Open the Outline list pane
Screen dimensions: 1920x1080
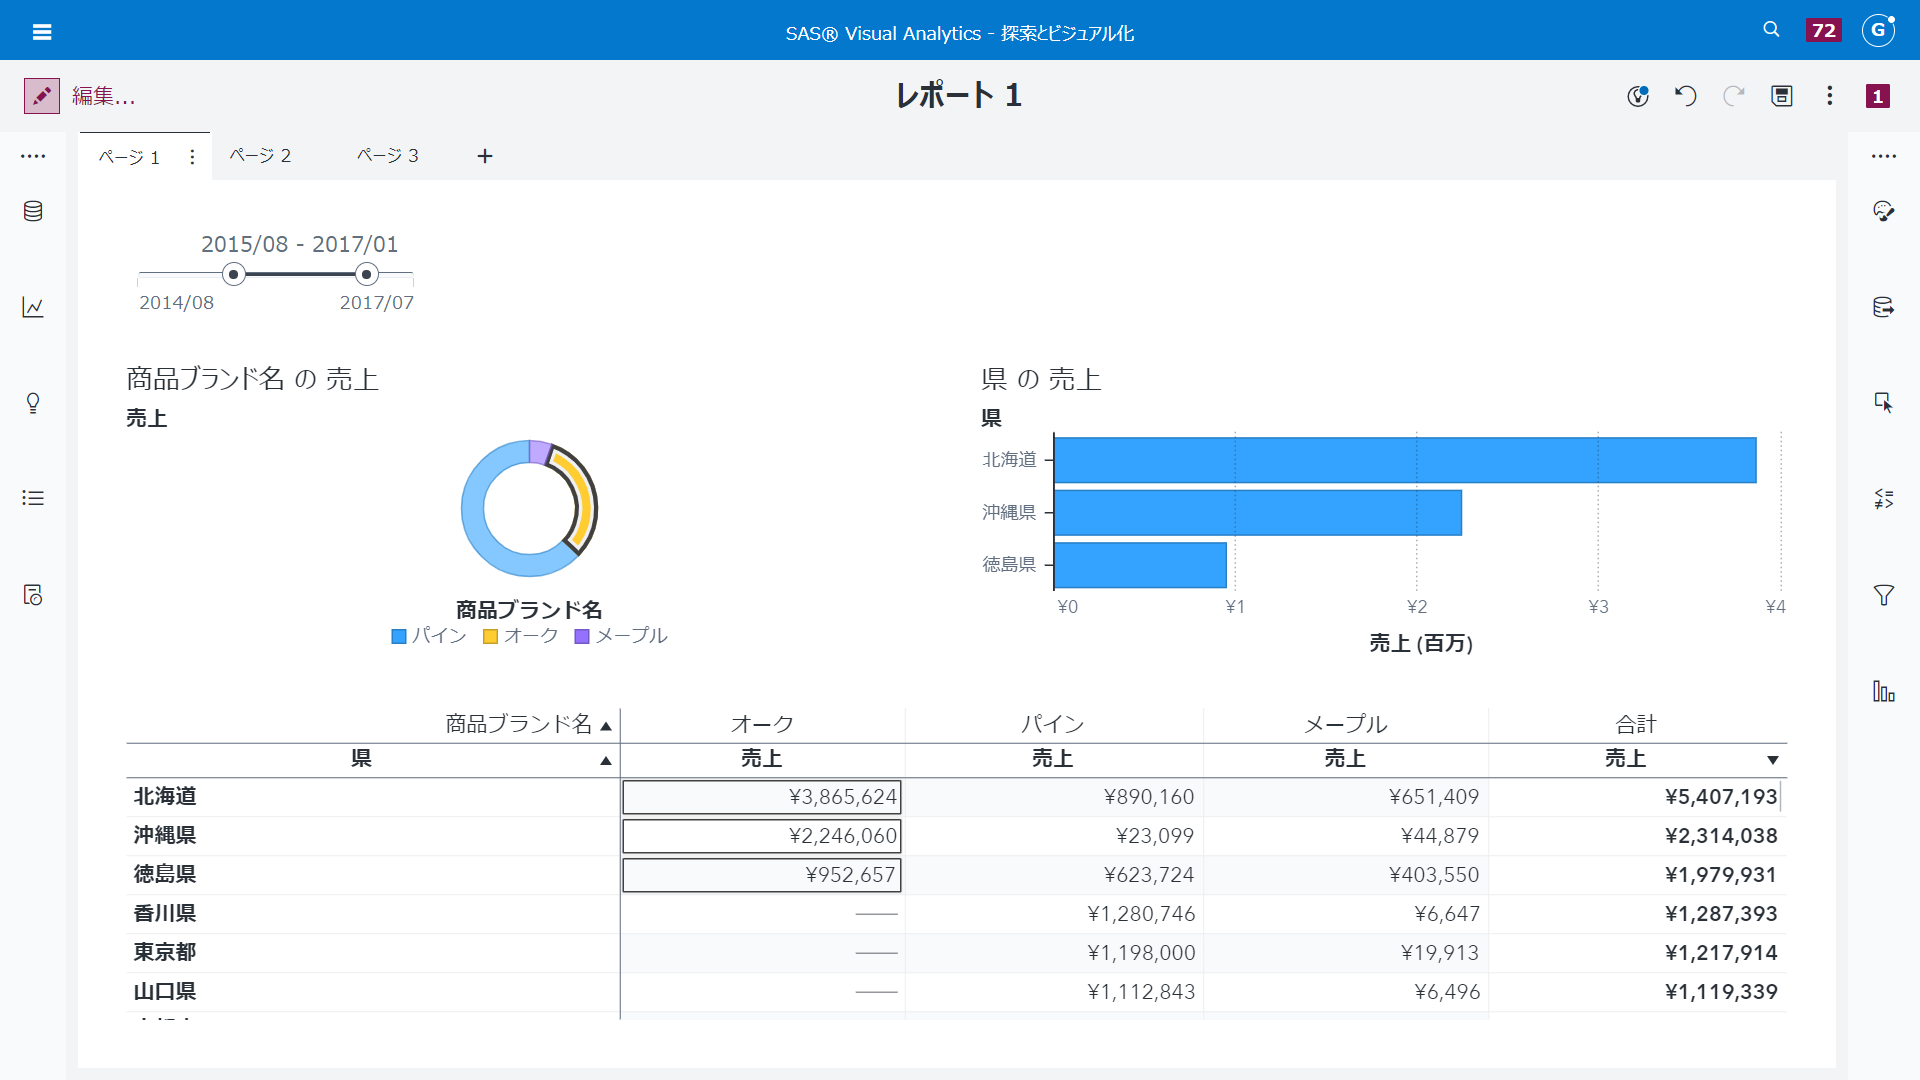click(x=33, y=498)
